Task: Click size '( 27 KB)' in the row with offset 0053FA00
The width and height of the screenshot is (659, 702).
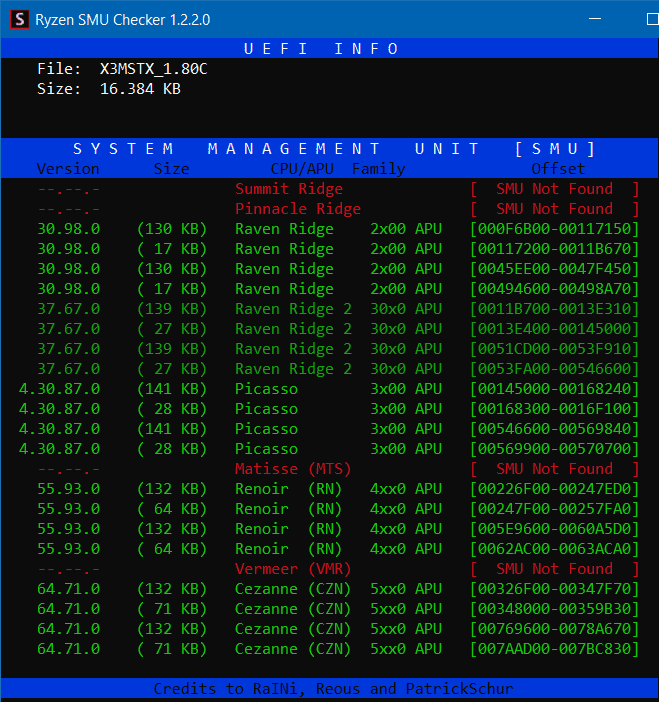Action: (x=172, y=369)
